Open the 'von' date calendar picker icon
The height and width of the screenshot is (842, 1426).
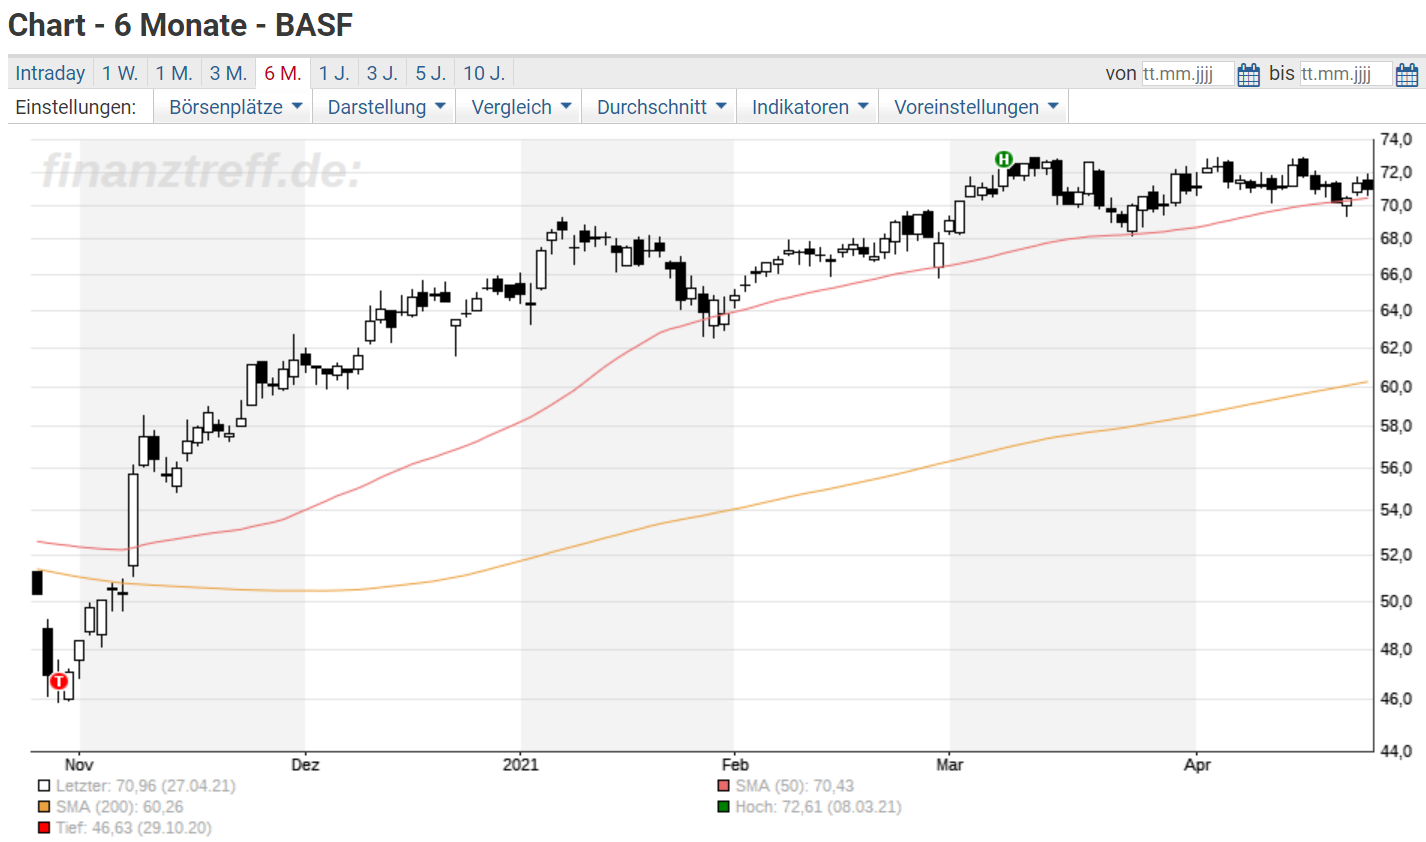(1248, 74)
